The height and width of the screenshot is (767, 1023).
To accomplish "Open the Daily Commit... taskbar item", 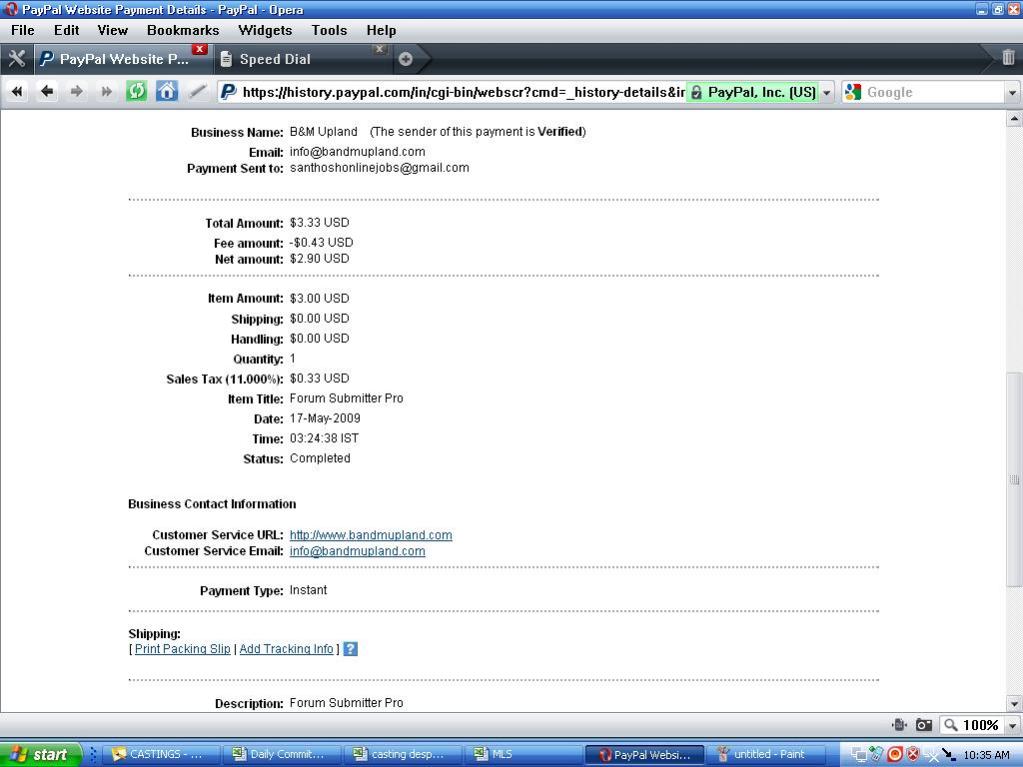I will (x=281, y=755).
